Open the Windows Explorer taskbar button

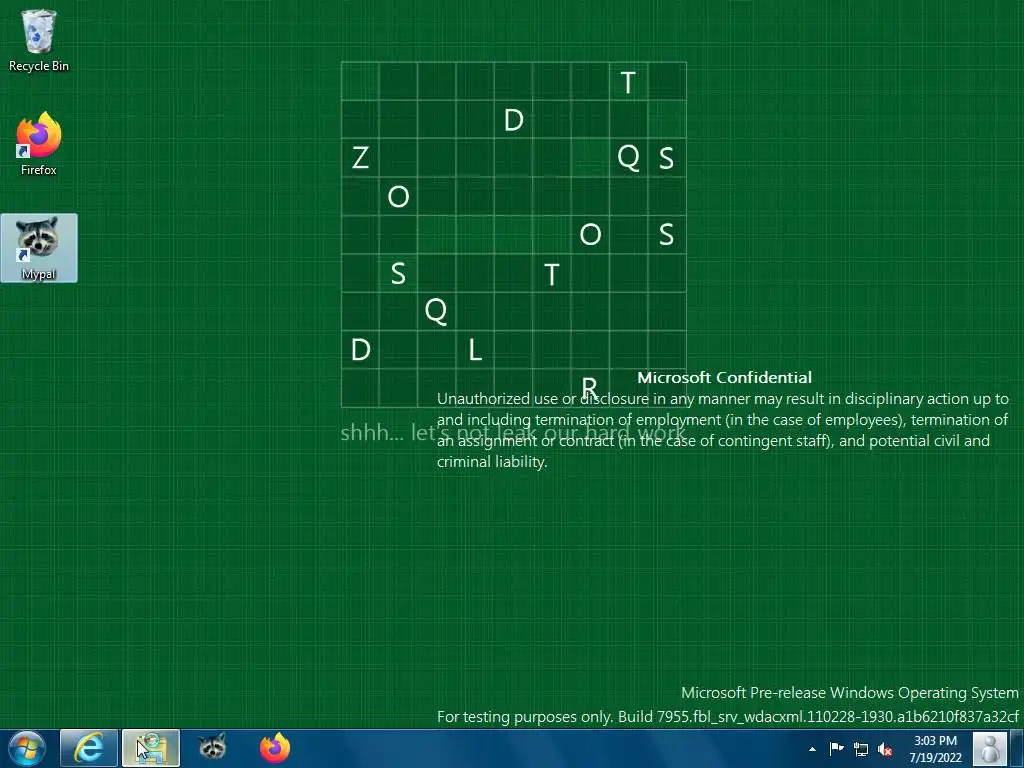pos(151,748)
